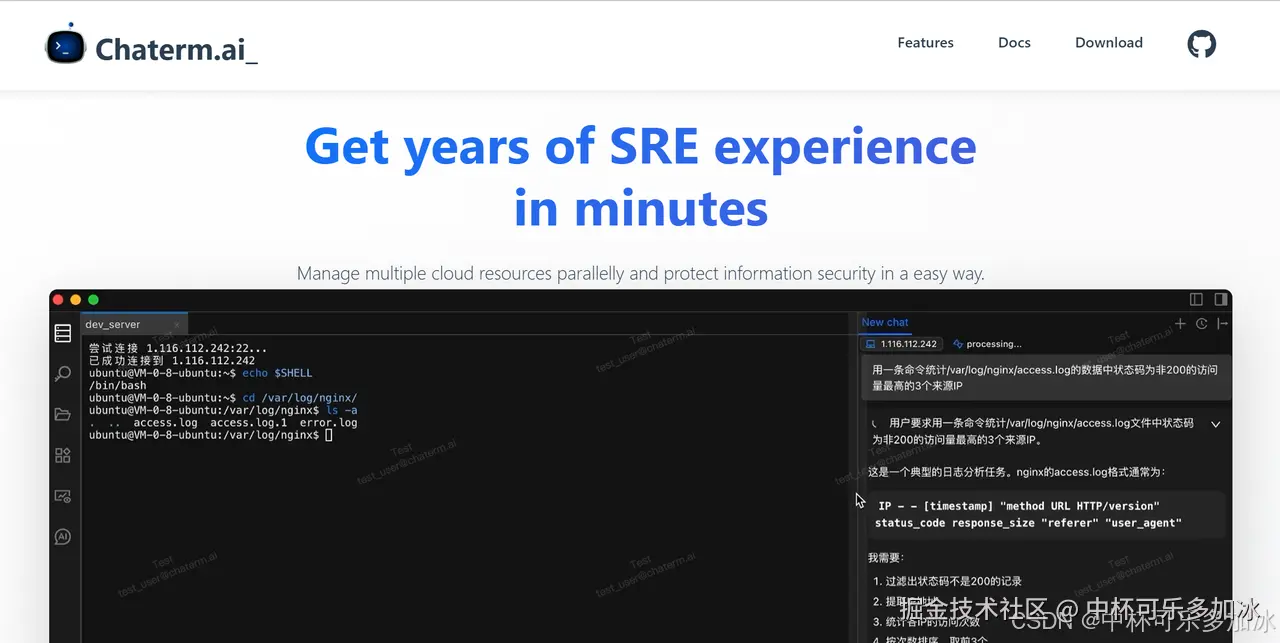Screen dimensions: 1280x643
Task: Open the GitHub repository icon
Action: tap(1201, 43)
